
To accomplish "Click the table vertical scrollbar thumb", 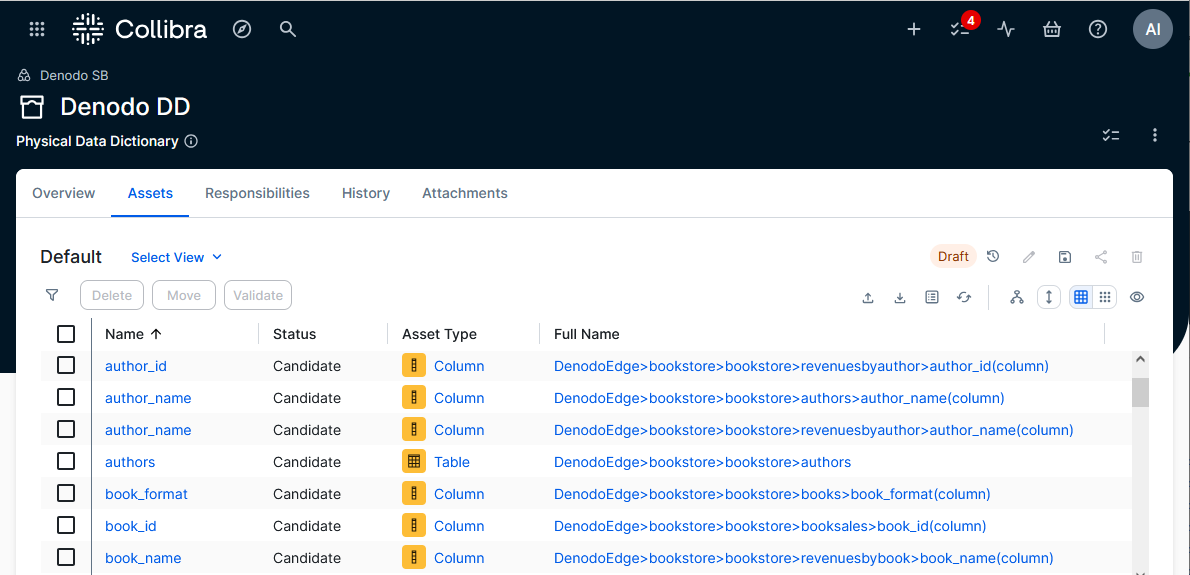I will click(1140, 392).
